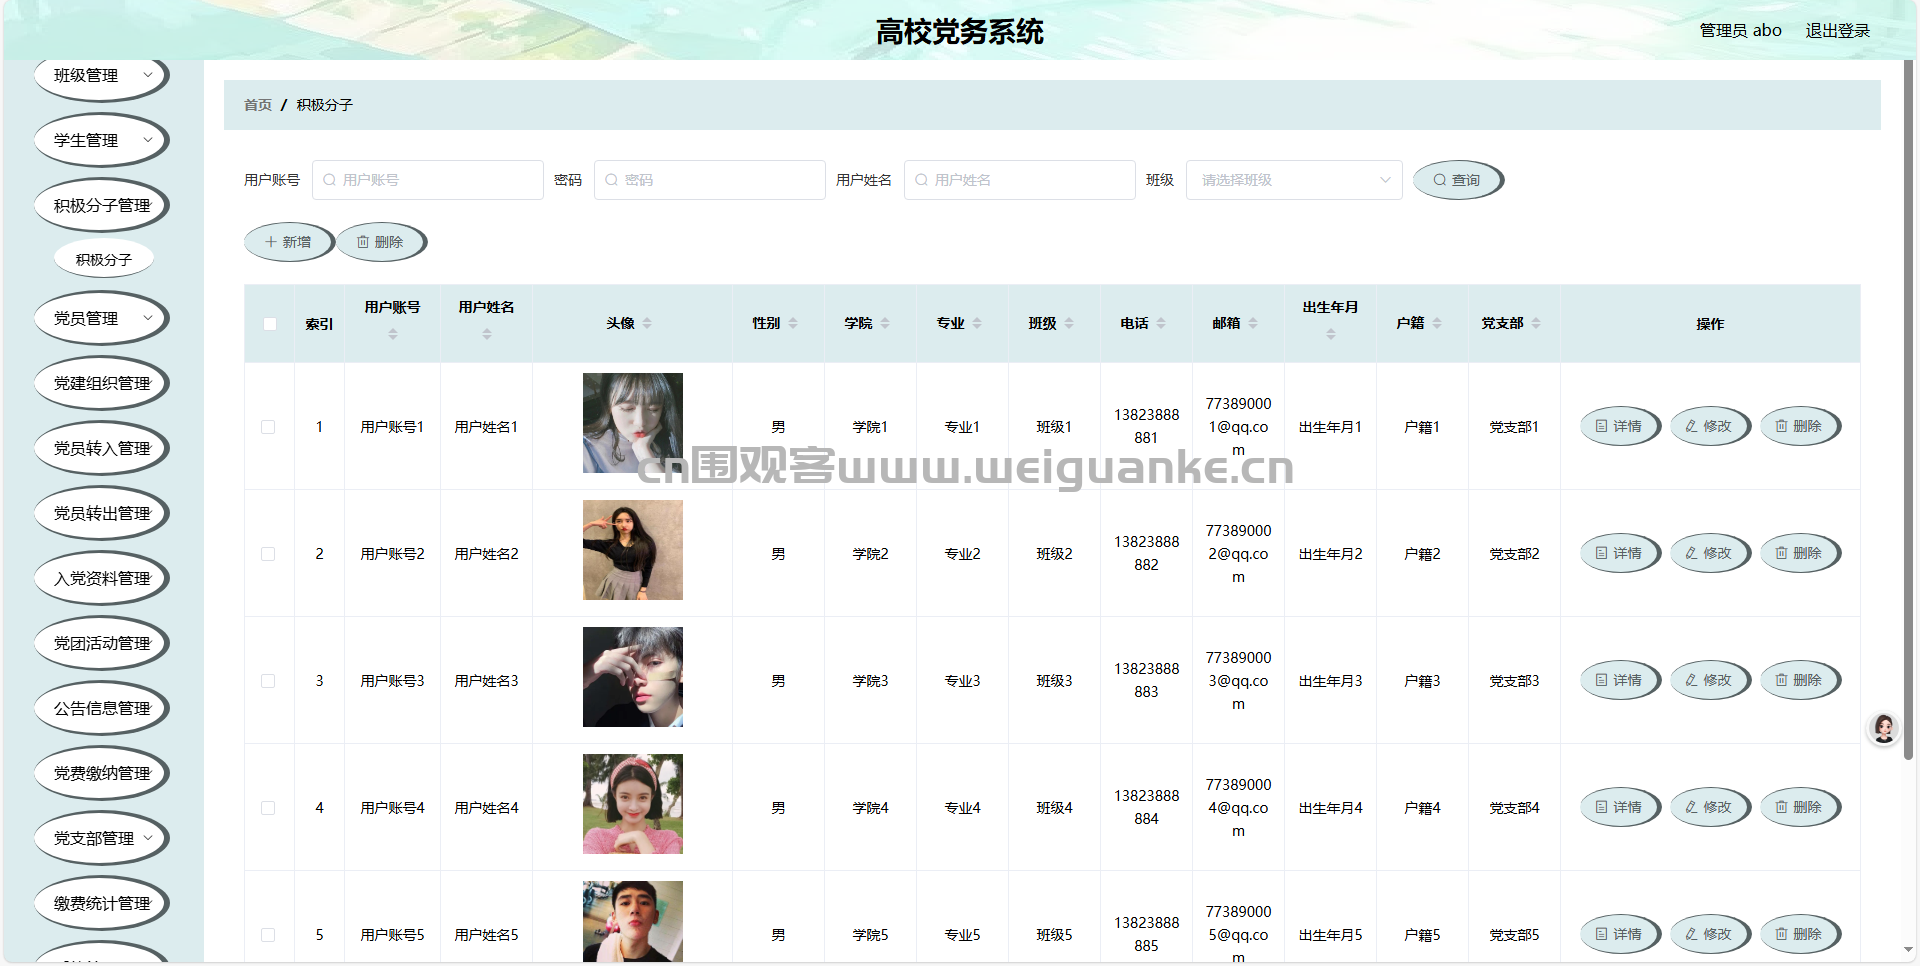Click 修改 for 用户账号5
This screenshot has width=1920, height=966.
[x=1710, y=934]
